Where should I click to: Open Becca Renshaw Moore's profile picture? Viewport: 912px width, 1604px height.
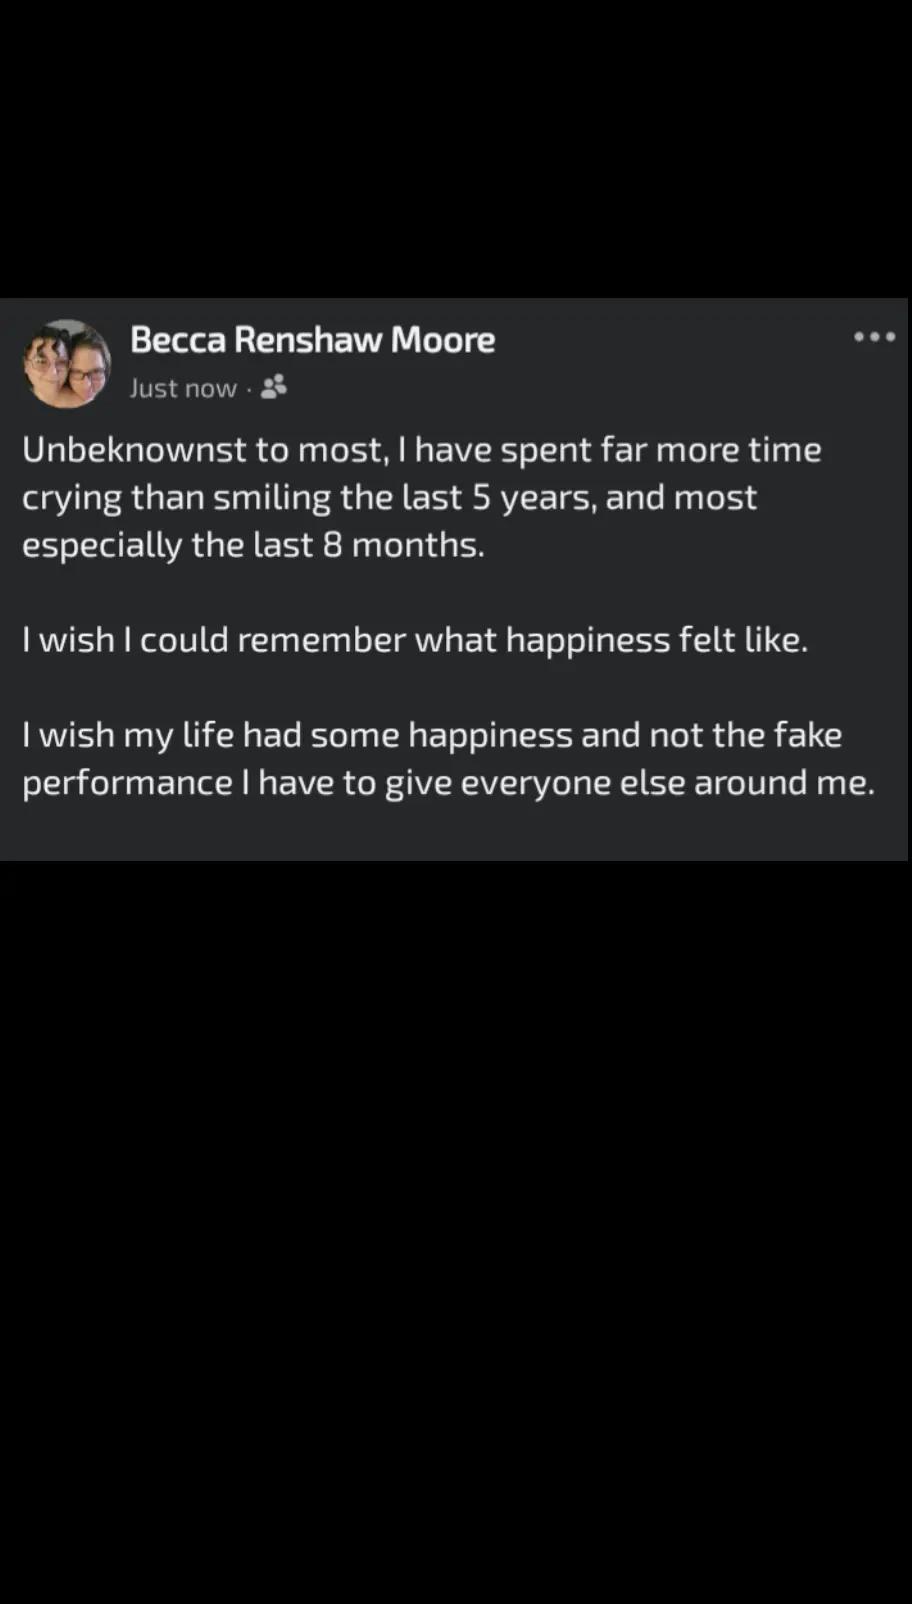66,363
